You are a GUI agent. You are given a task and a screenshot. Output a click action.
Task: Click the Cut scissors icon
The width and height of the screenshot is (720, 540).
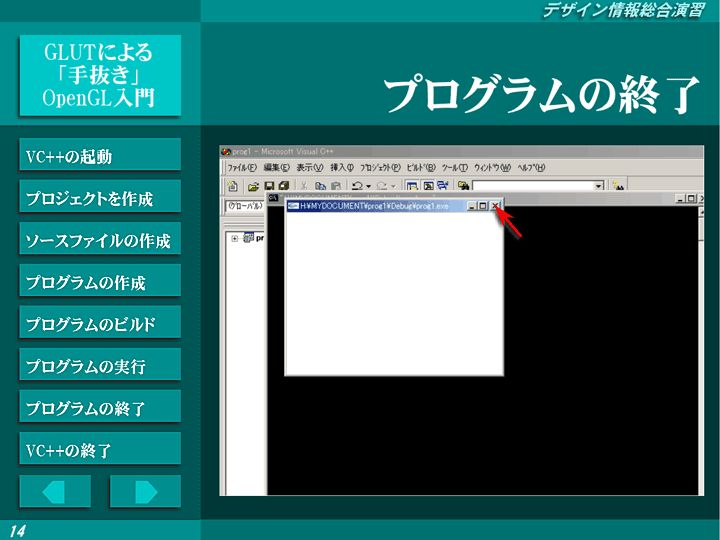[x=304, y=186]
